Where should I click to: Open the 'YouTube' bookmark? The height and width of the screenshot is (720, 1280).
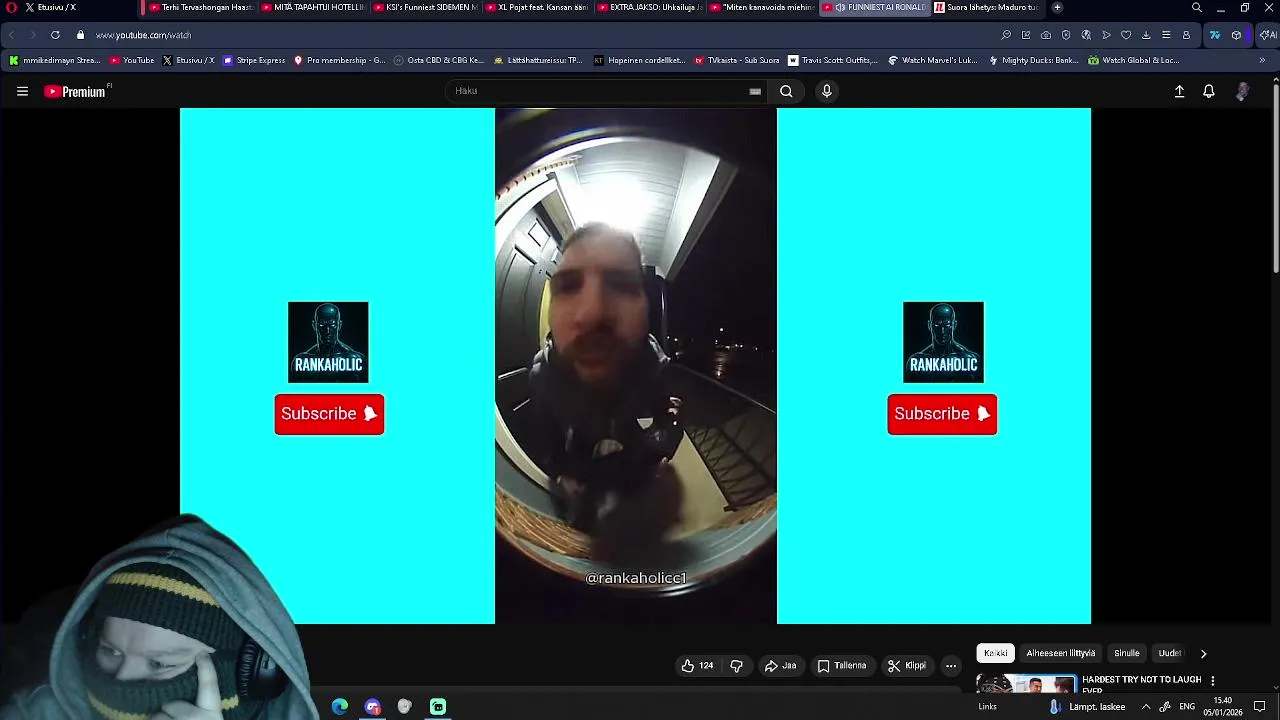click(x=132, y=60)
